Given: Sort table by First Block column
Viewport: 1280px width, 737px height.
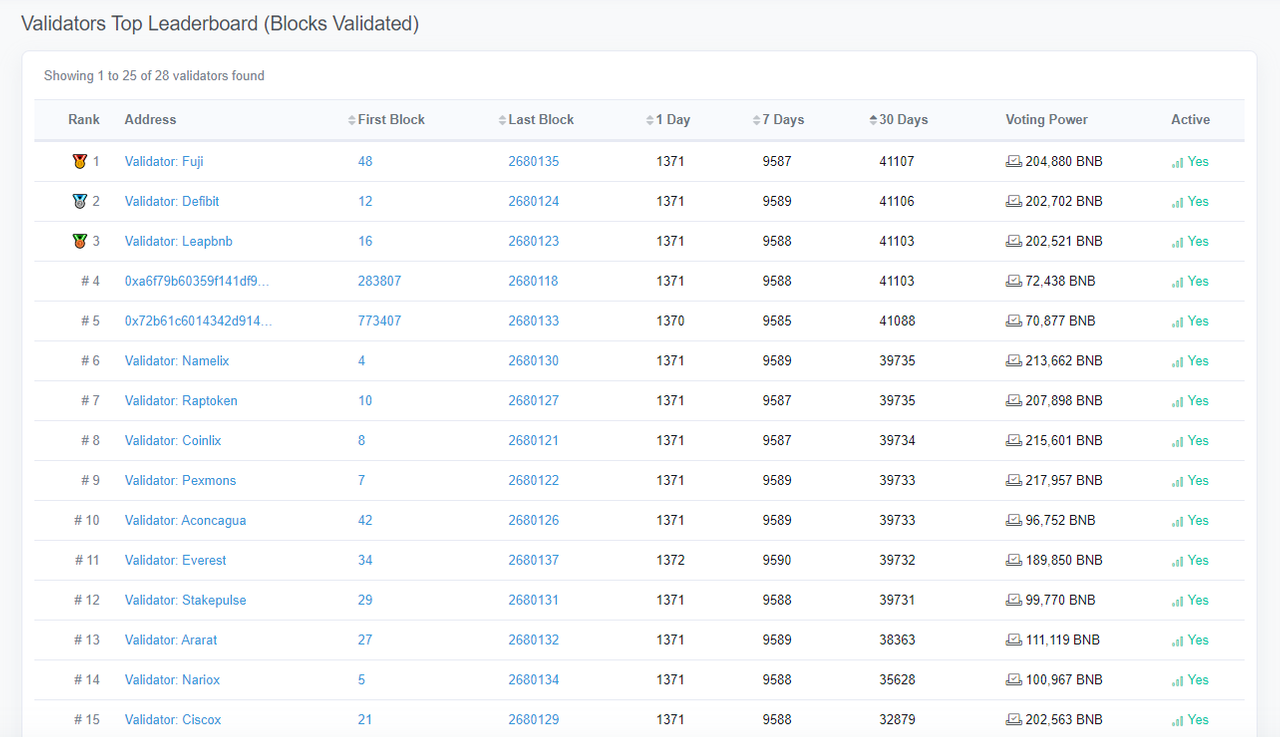Looking at the screenshot, I should pyautogui.click(x=386, y=120).
